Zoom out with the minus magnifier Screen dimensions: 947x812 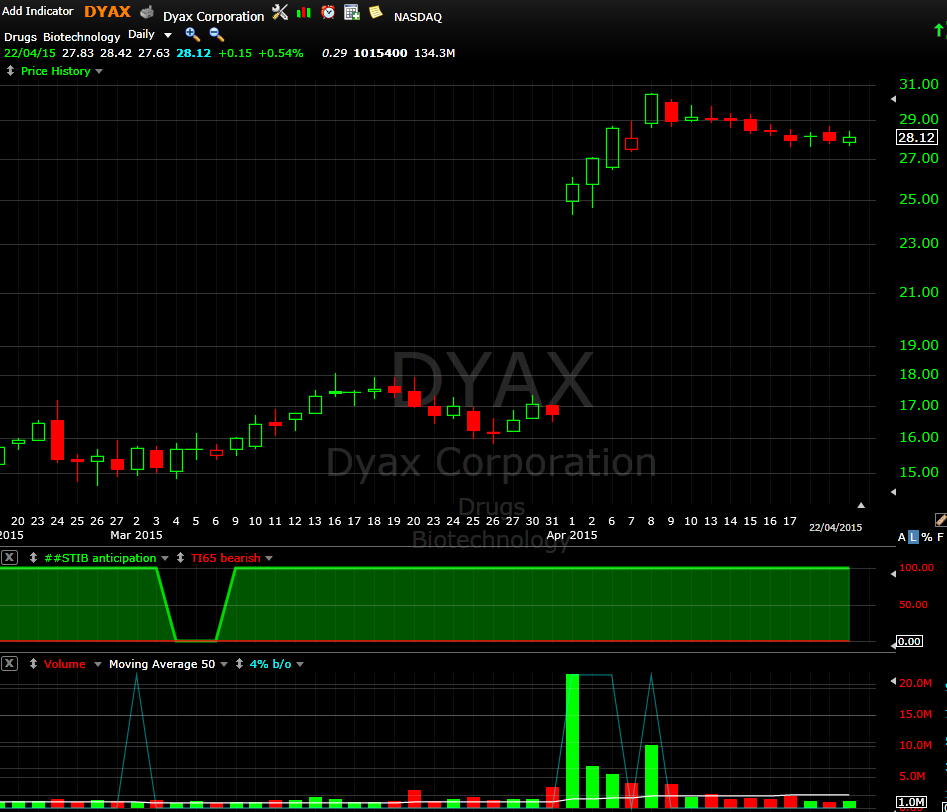pyautogui.click(x=216, y=34)
